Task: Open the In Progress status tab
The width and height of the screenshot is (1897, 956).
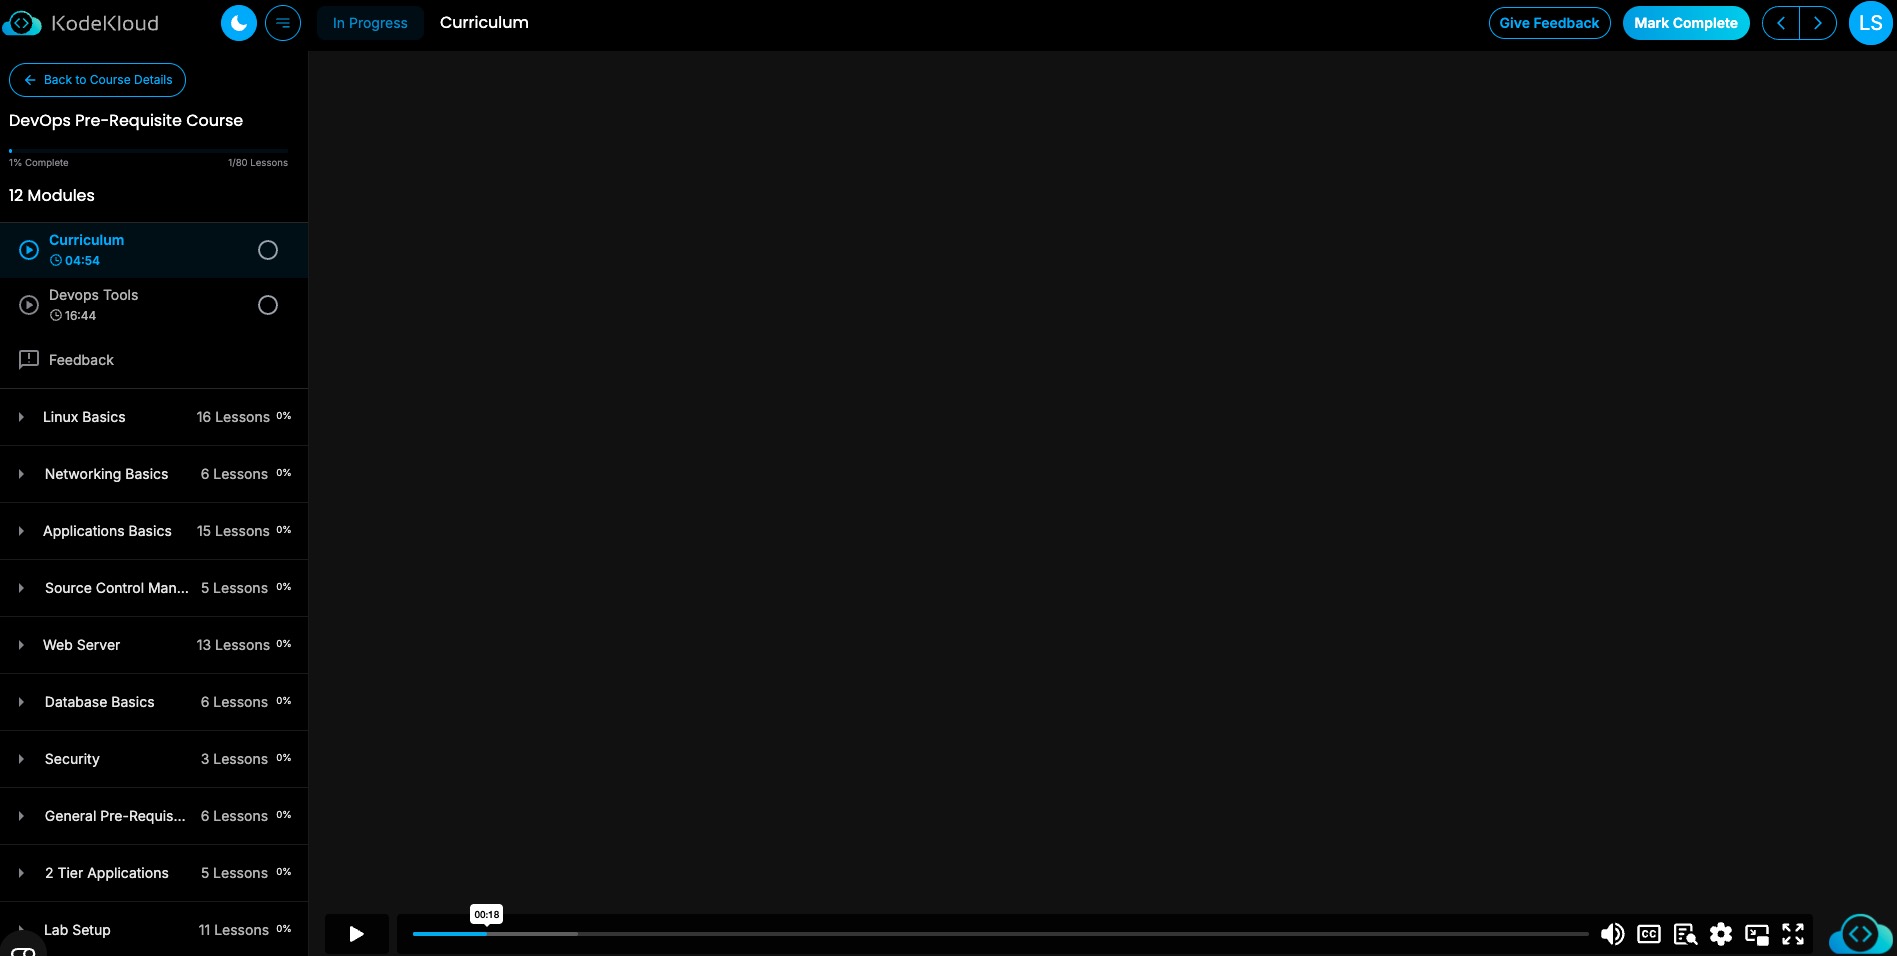Action: [370, 23]
